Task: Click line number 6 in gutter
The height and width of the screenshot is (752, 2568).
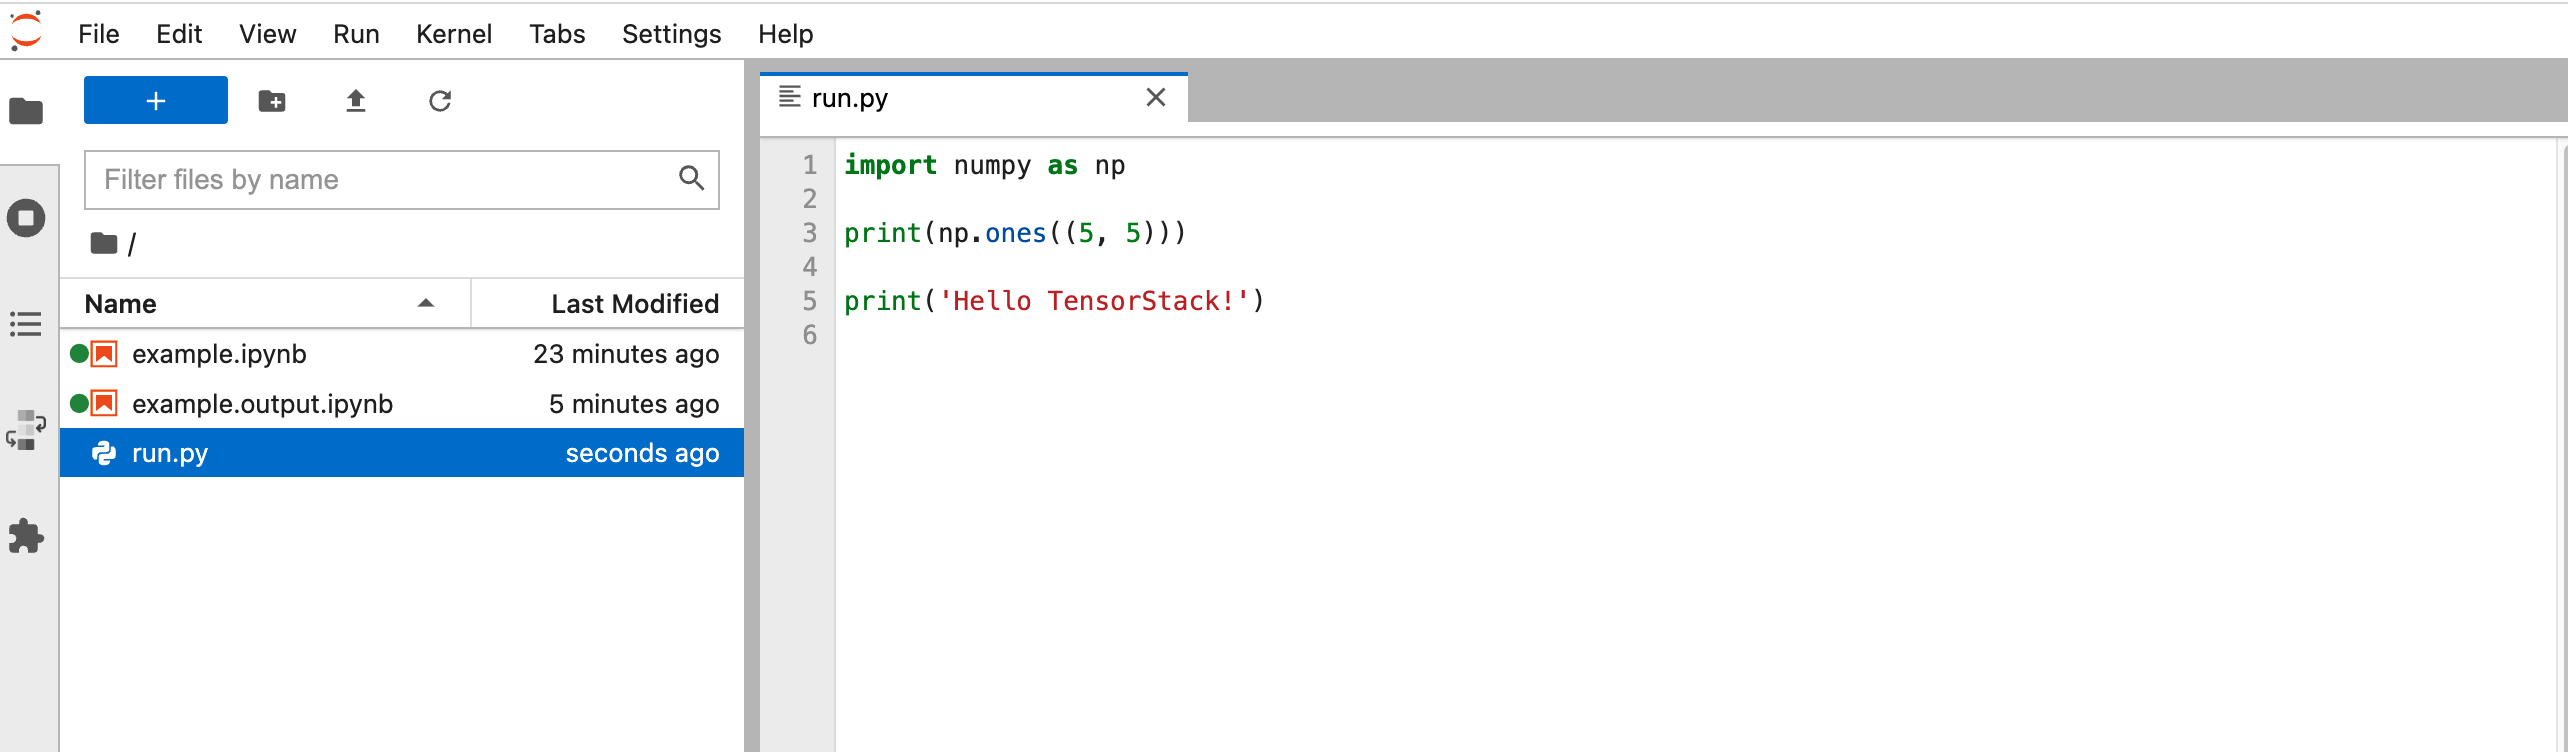Action: pyautogui.click(x=810, y=335)
